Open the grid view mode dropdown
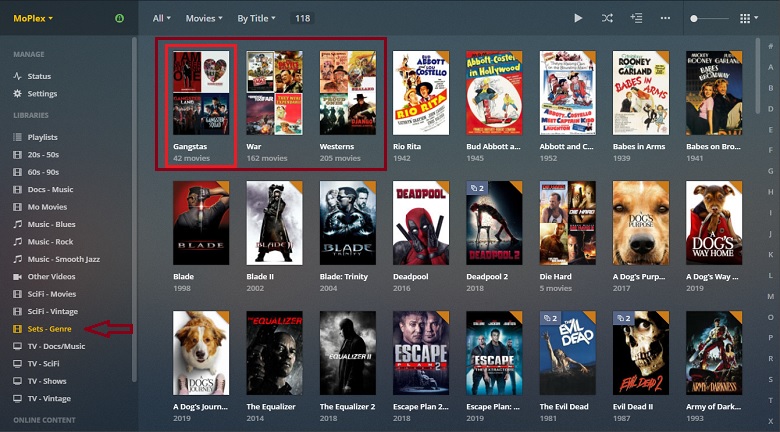This screenshot has width=780, height=432. point(749,18)
